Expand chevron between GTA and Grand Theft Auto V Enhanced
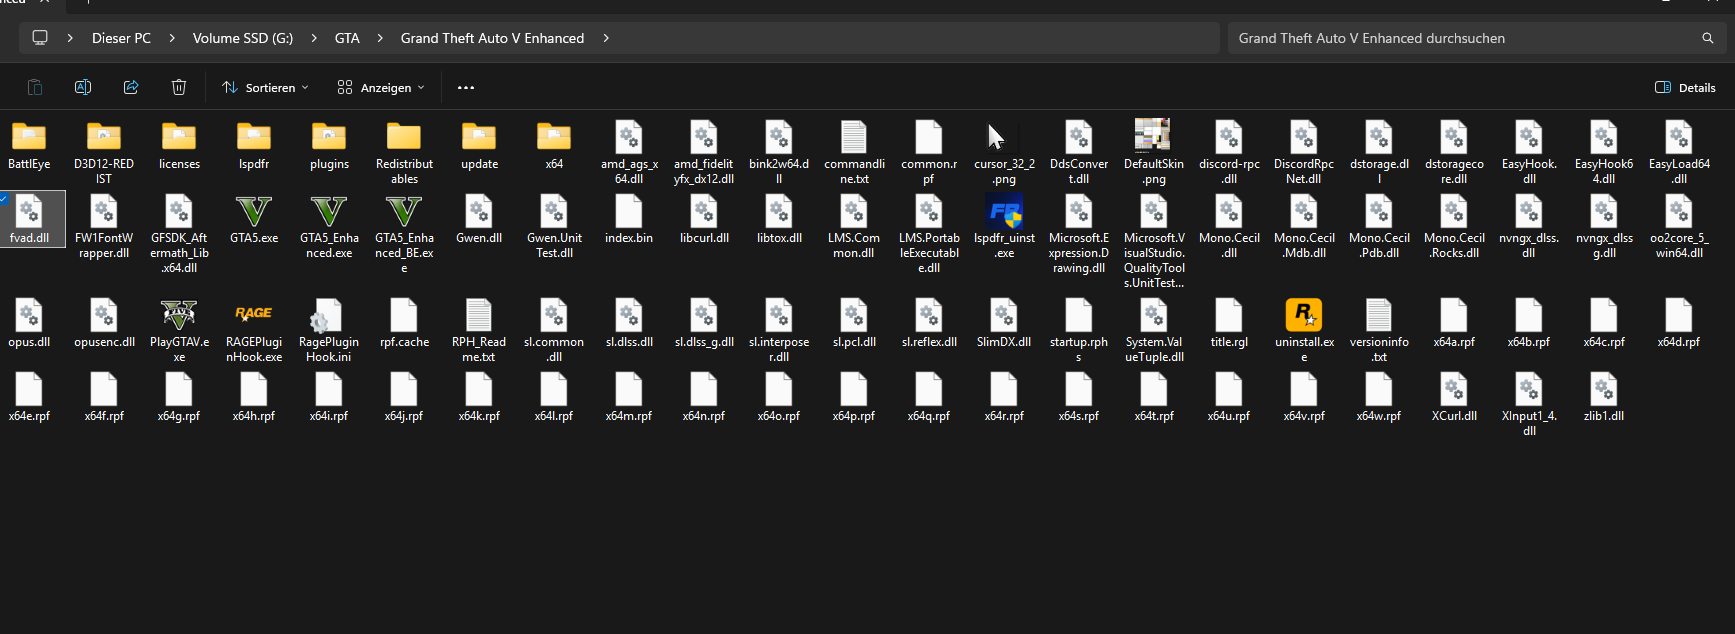1735x634 pixels. coord(380,38)
